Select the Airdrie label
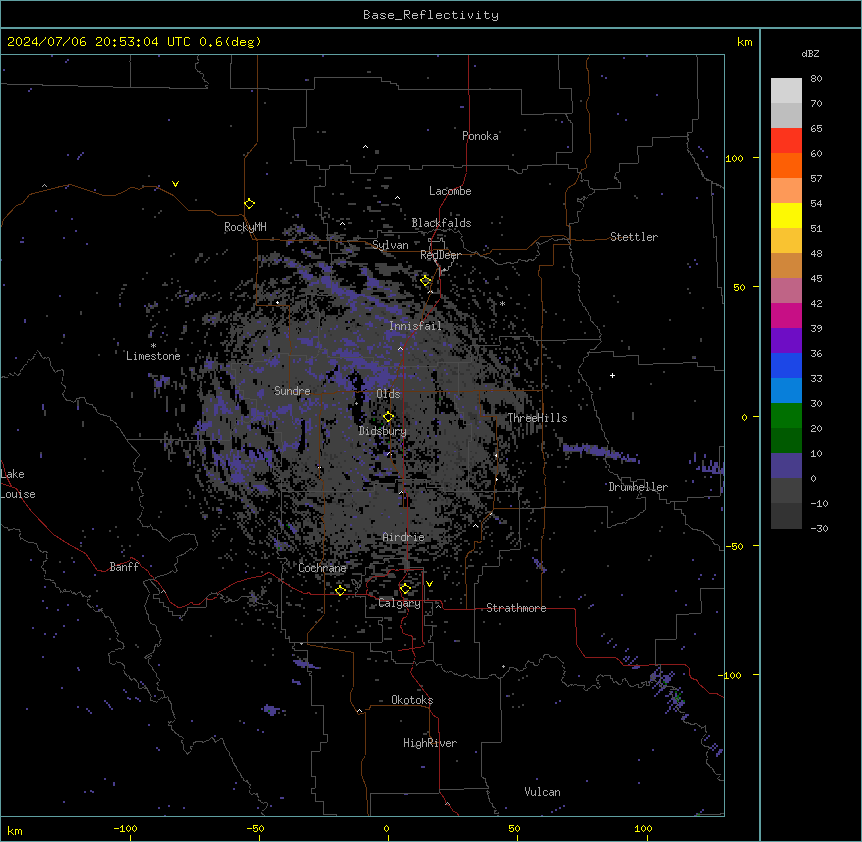This screenshot has width=862, height=842. click(x=404, y=537)
